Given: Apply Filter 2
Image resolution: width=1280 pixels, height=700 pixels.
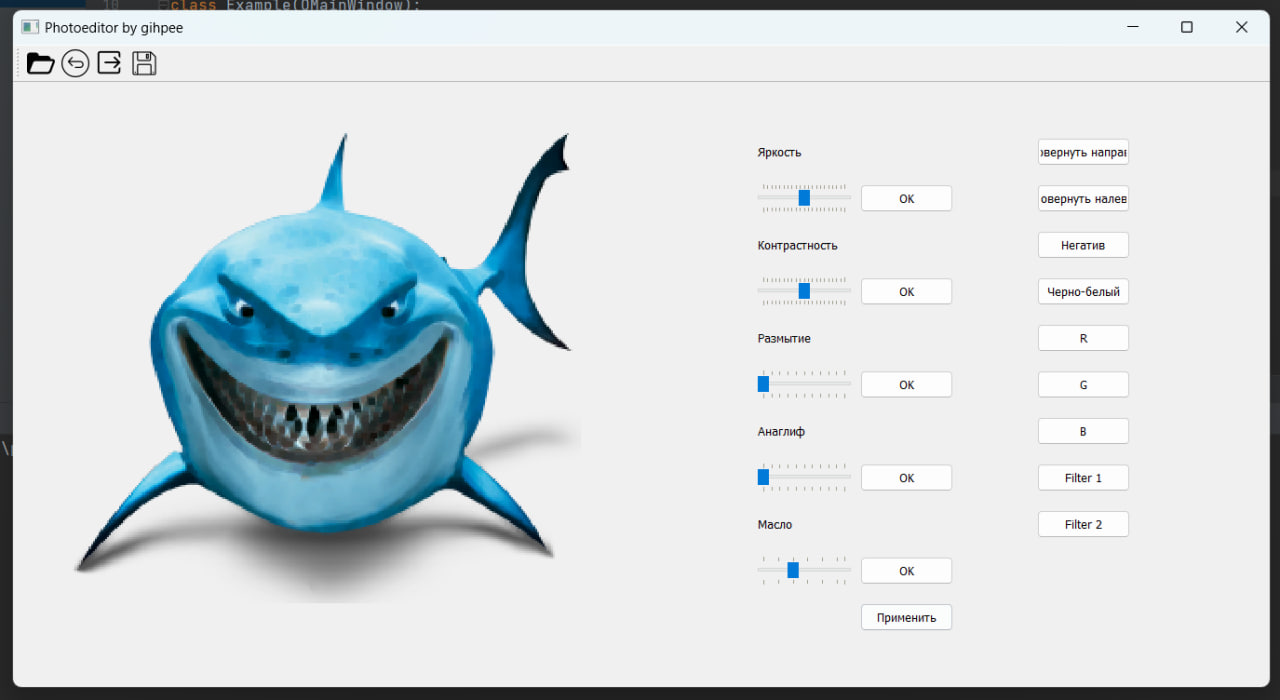Looking at the screenshot, I should tap(1083, 524).
